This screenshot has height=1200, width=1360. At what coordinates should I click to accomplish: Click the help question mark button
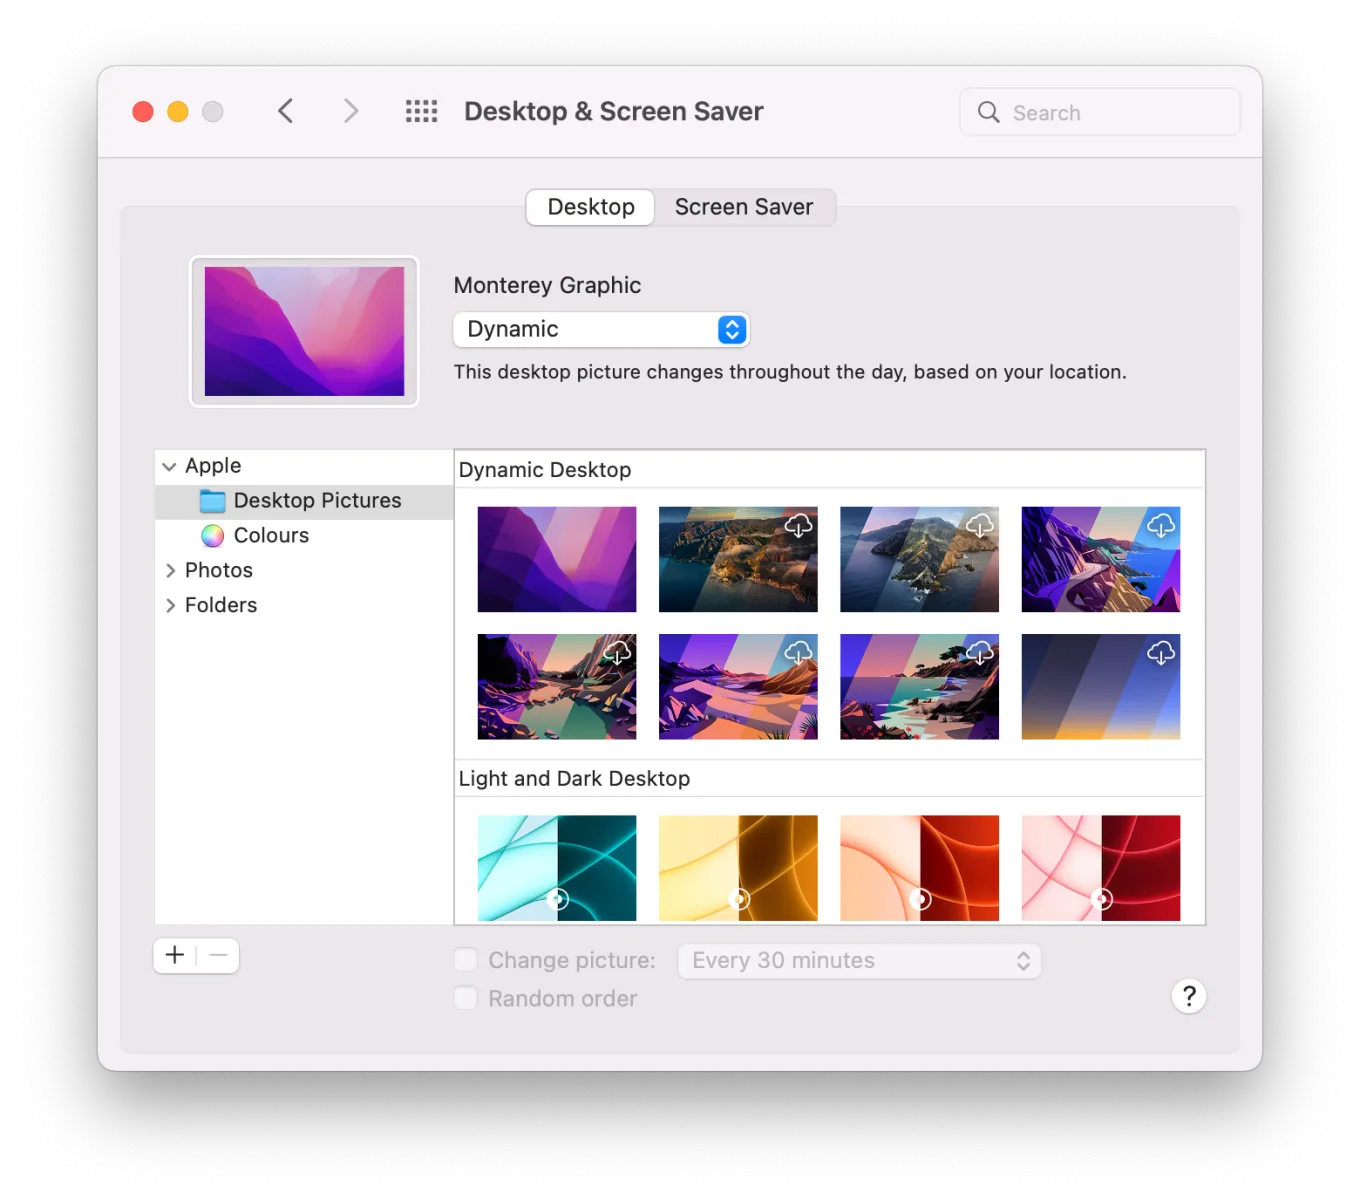click(x=1188, y=996)
